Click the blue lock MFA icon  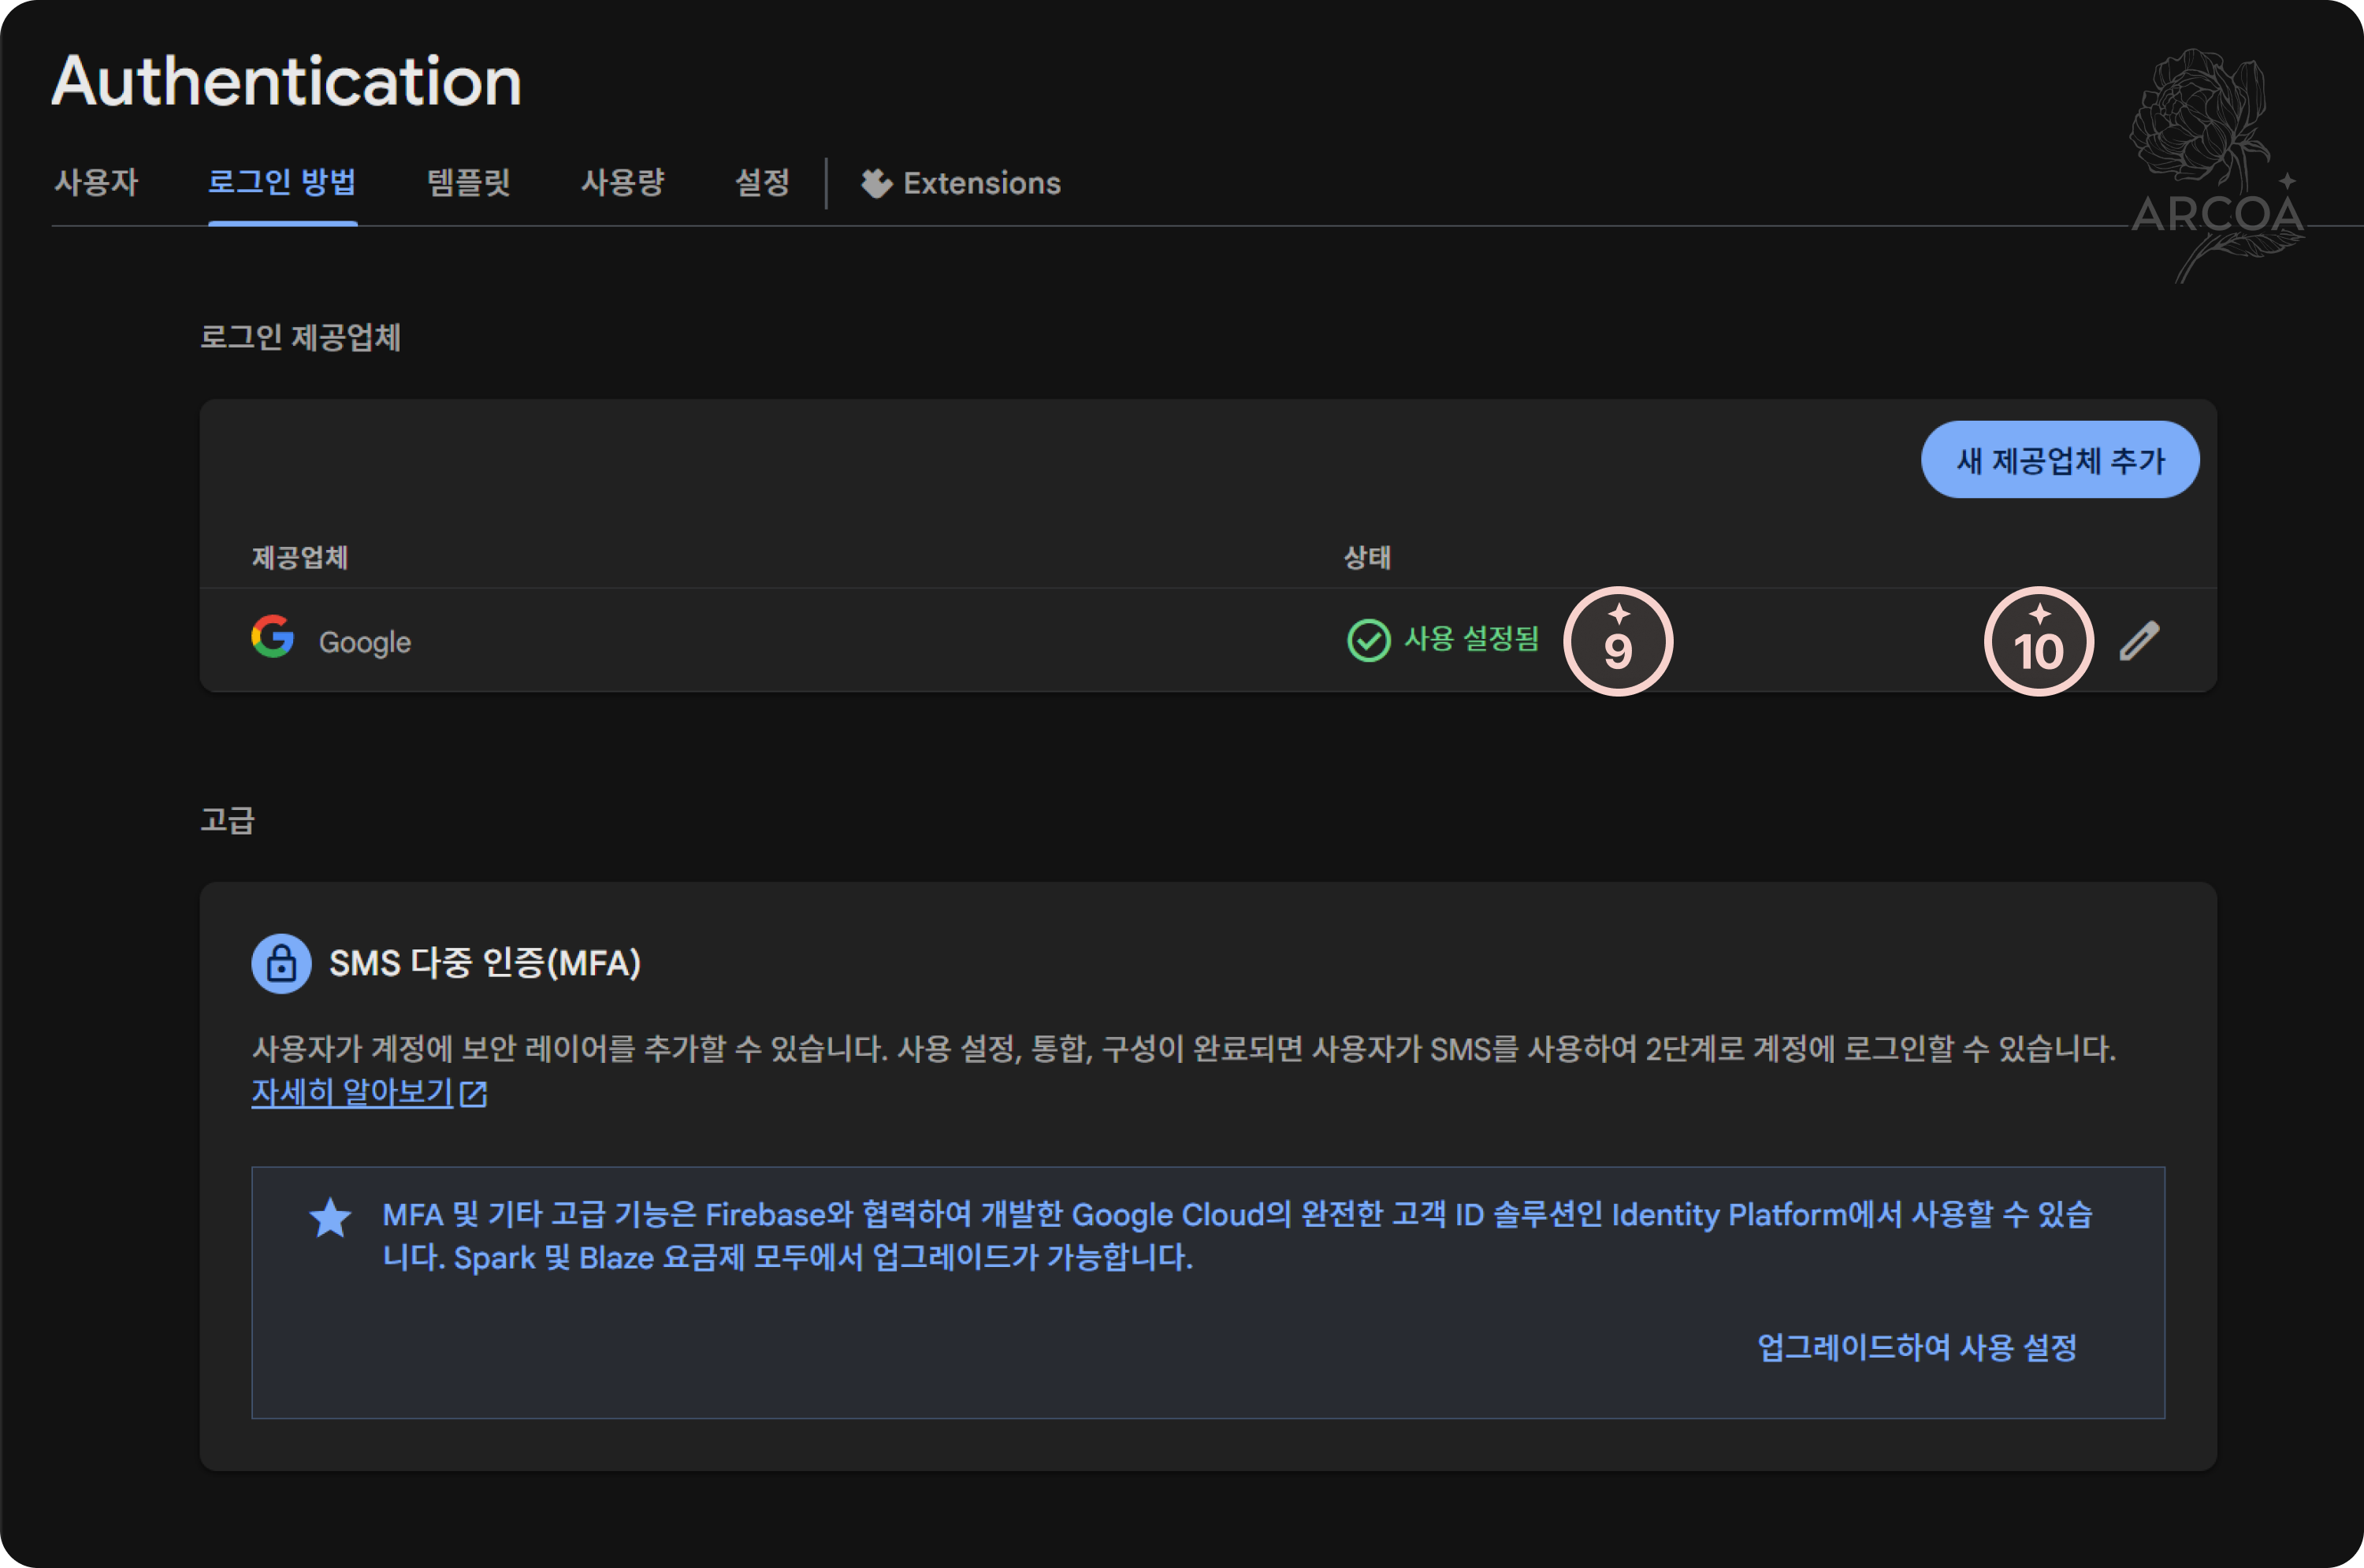pos(281,963)
